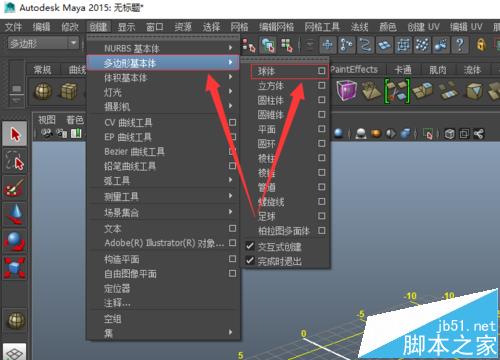Open the 文件 menu
Image resolution: width=500 pixels, height=360 pixels.
pyautogui.click(x=13, y=27)
